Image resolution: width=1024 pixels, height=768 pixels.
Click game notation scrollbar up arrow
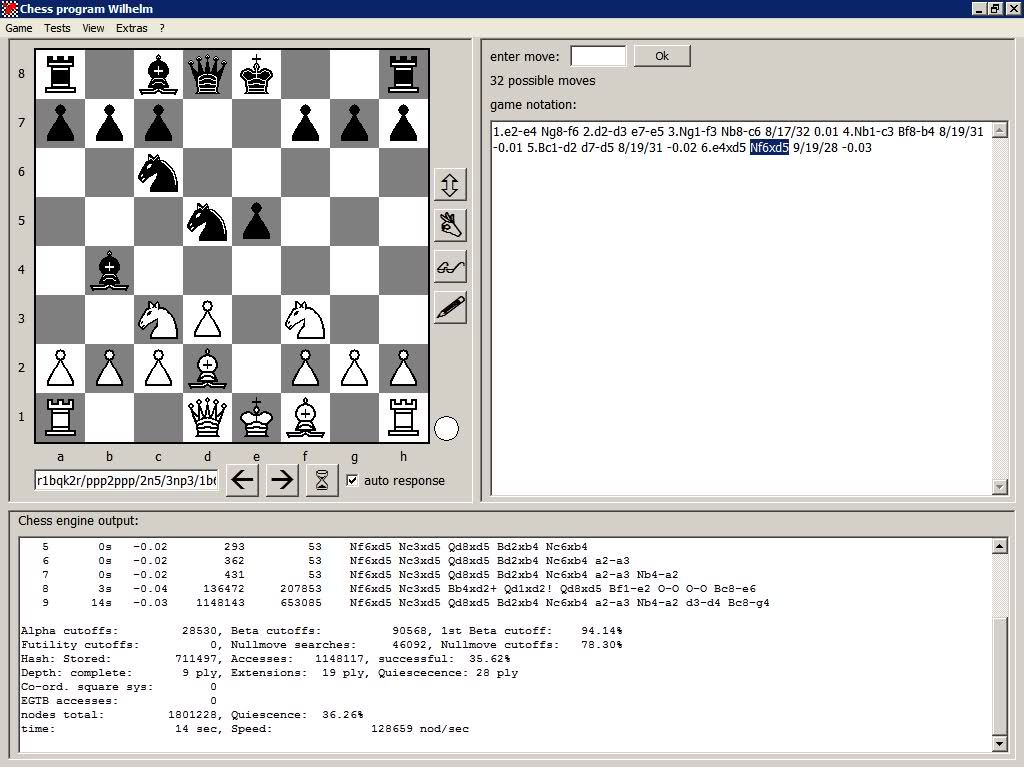tap(999, 130)
